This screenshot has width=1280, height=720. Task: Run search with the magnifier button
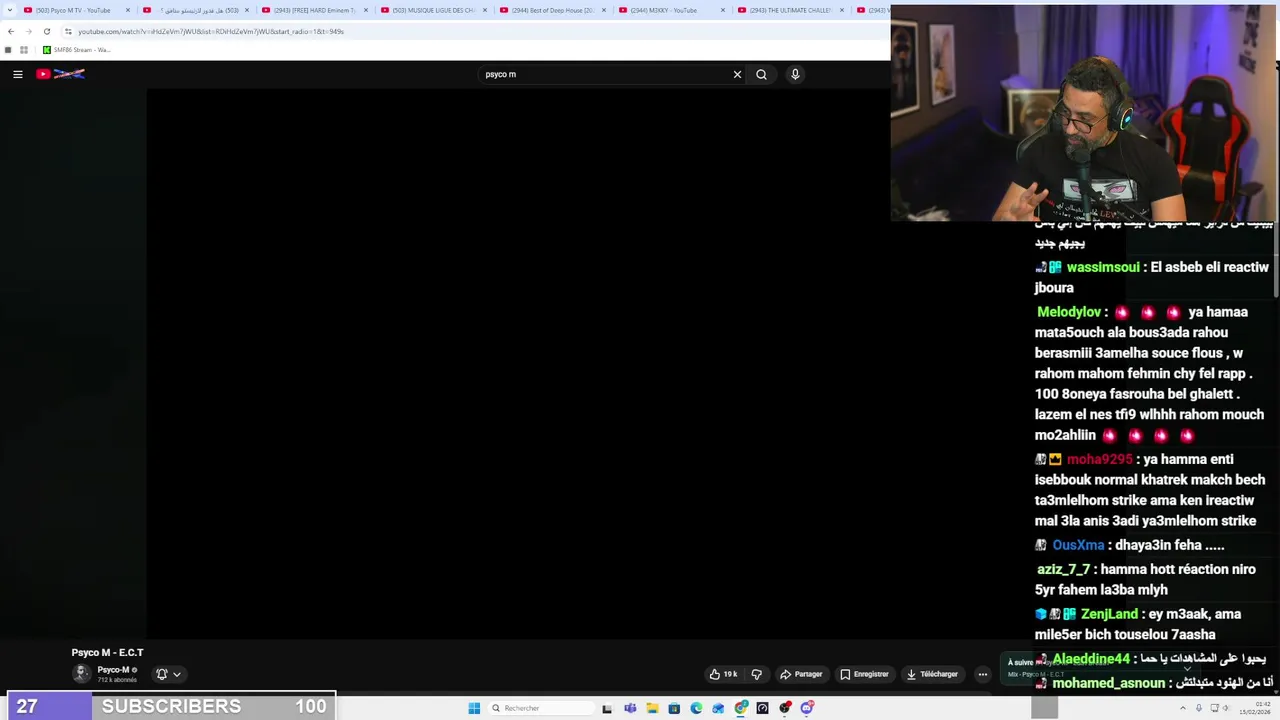pyautogui.click(x=761, y=74)
